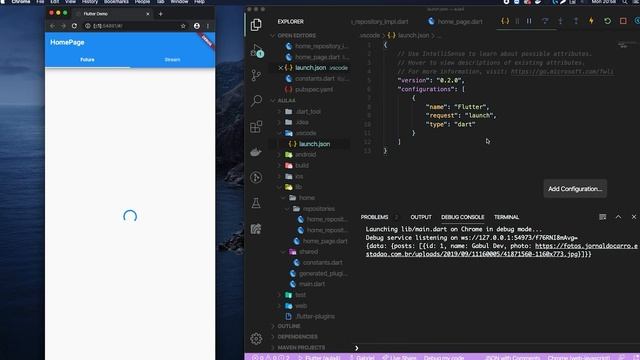The height and width of the screenshot is (360, 640).
Task: Close the Flutter Demo Chrome tab
Action: point(148,14)
